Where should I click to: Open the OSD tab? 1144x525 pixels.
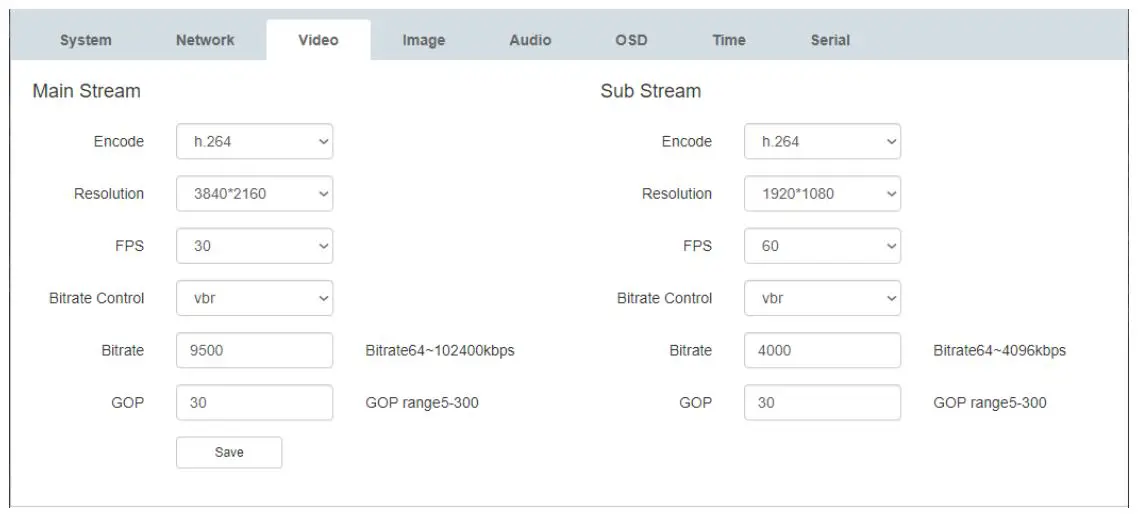(631, 40)
